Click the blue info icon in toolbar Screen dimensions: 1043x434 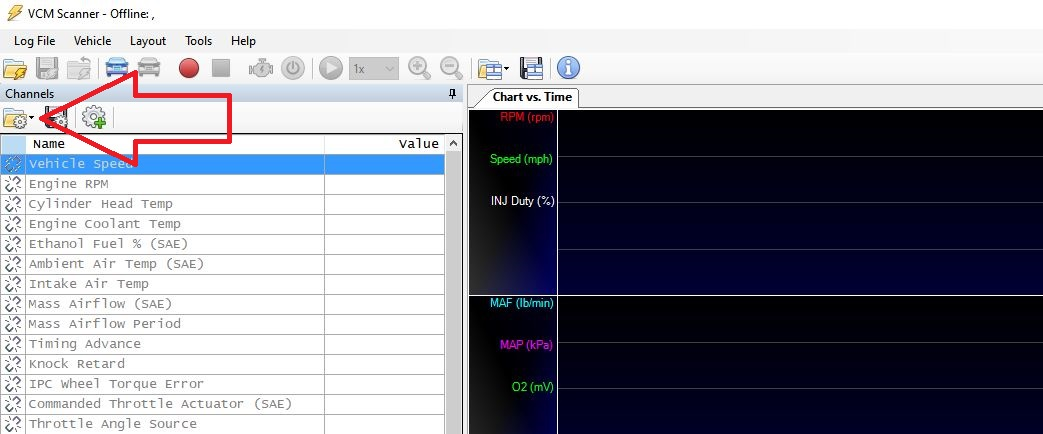(x=568, y=68)
